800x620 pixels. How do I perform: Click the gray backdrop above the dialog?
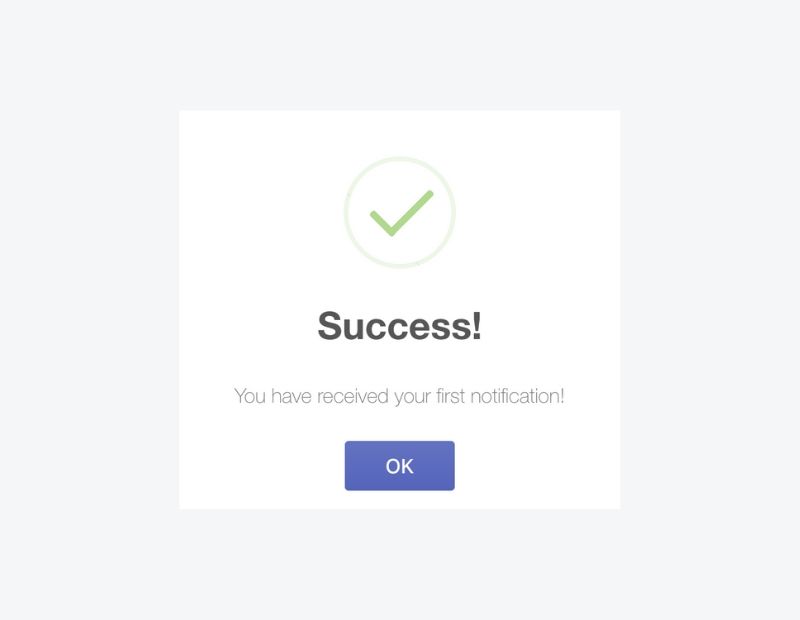(399, 55)
